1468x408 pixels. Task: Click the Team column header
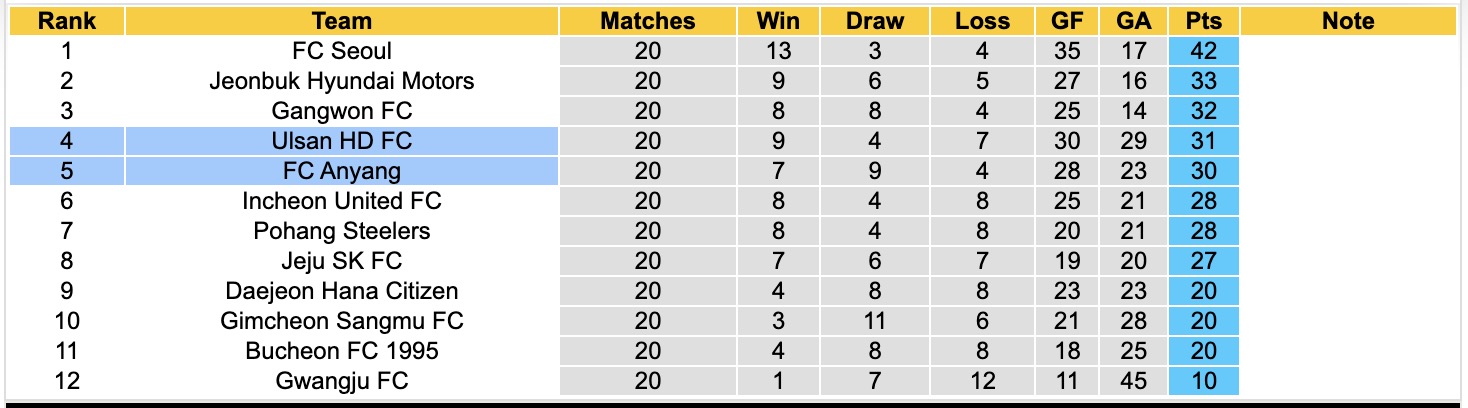pyautogui.click(x=342, y=21)
